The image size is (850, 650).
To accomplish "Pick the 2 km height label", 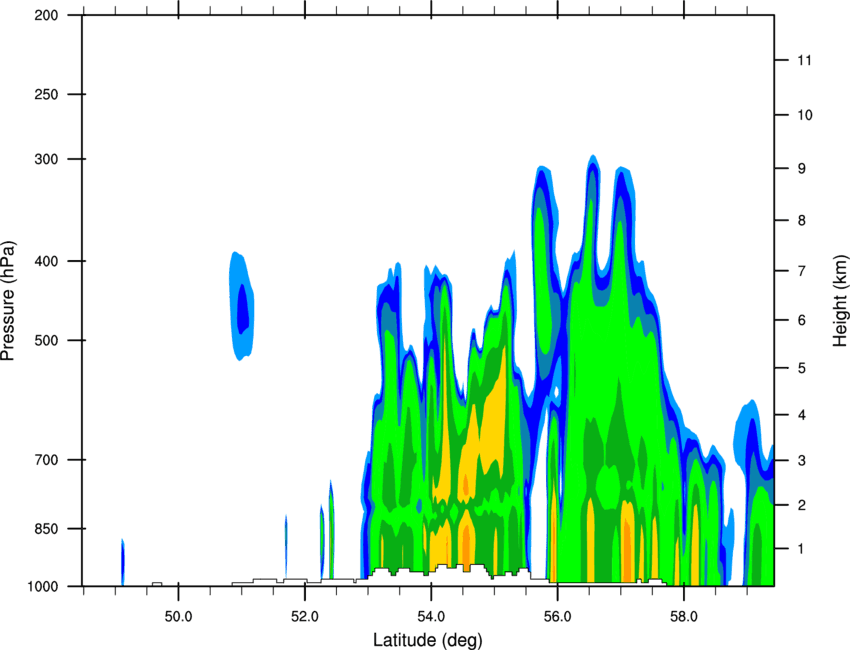I will [x=801, y=505].
